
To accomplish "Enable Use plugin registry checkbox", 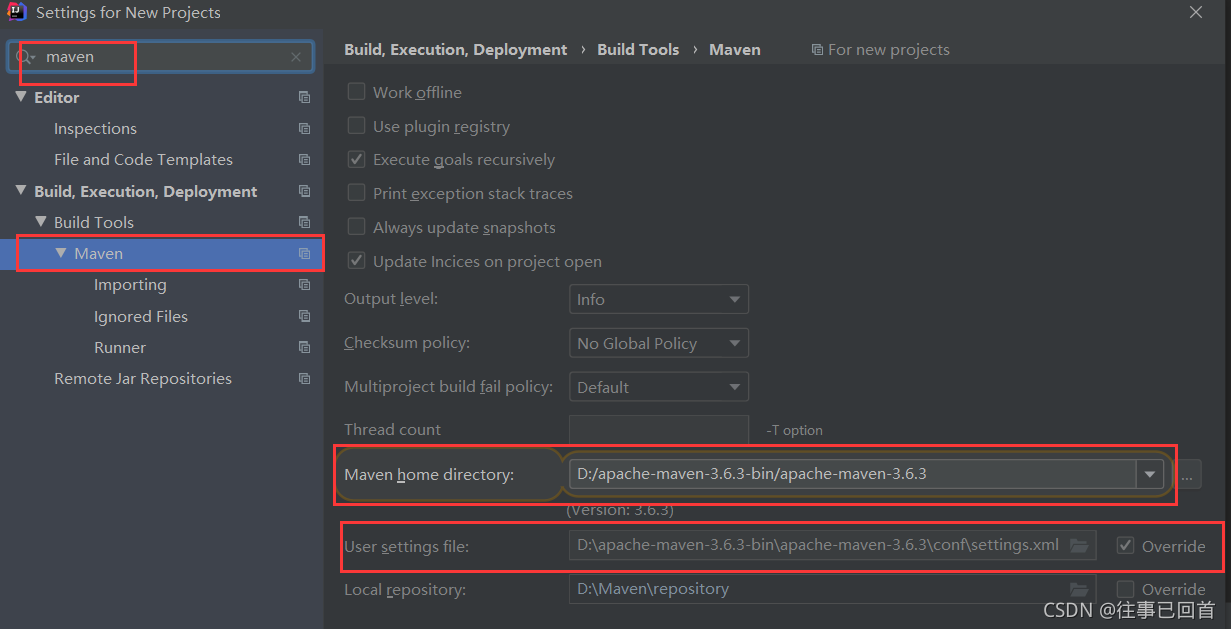I will pos(356,125).
